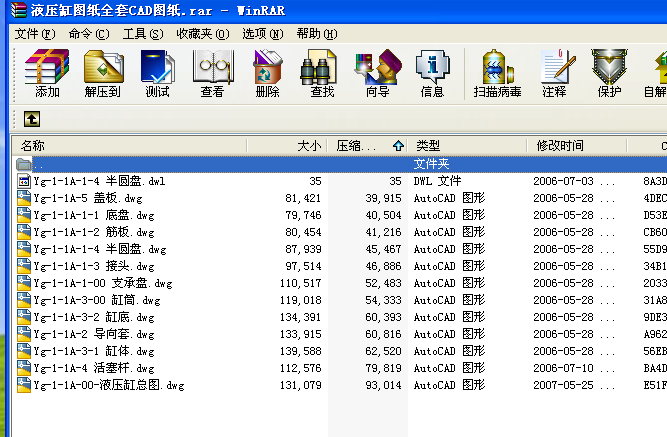Viewport: 667px width, 437px height.
Task: Open the 选项(N) menu
Action: [263, 34]
